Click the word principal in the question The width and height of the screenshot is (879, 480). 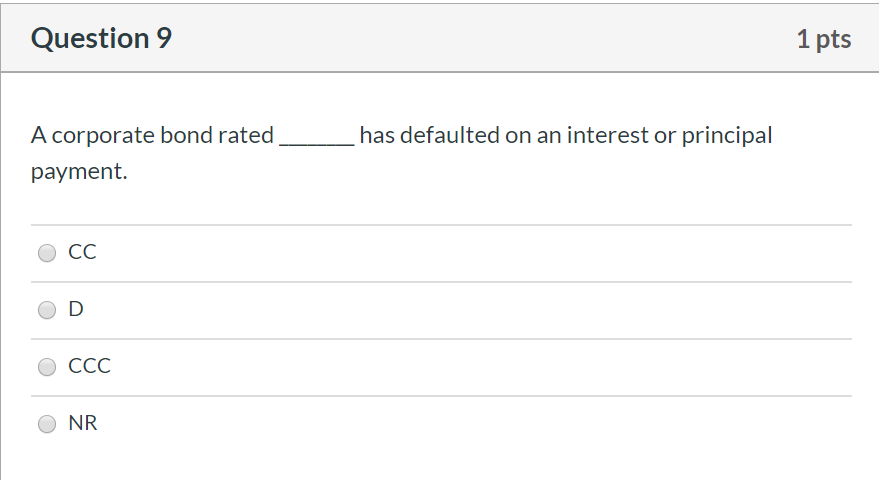click(x=727, y=136)
